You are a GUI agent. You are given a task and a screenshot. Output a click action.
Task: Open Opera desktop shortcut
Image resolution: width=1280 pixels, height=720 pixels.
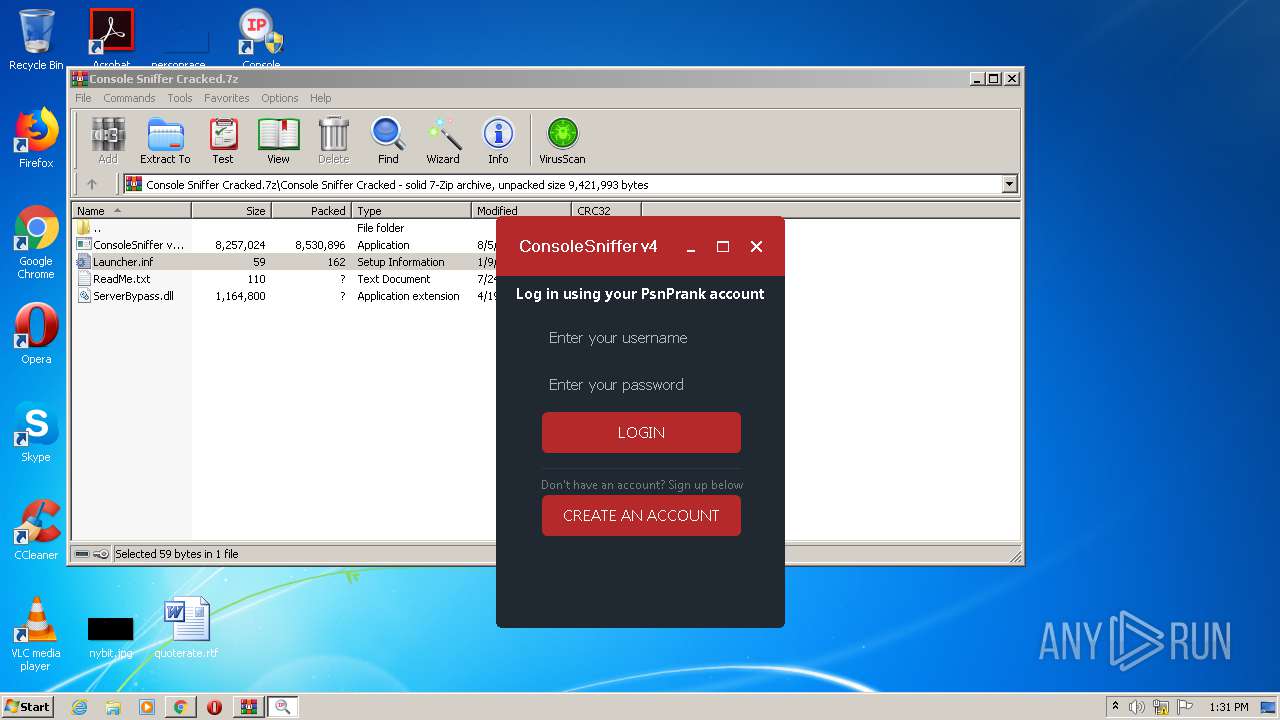pyautogui.click(x=36, y=334)
